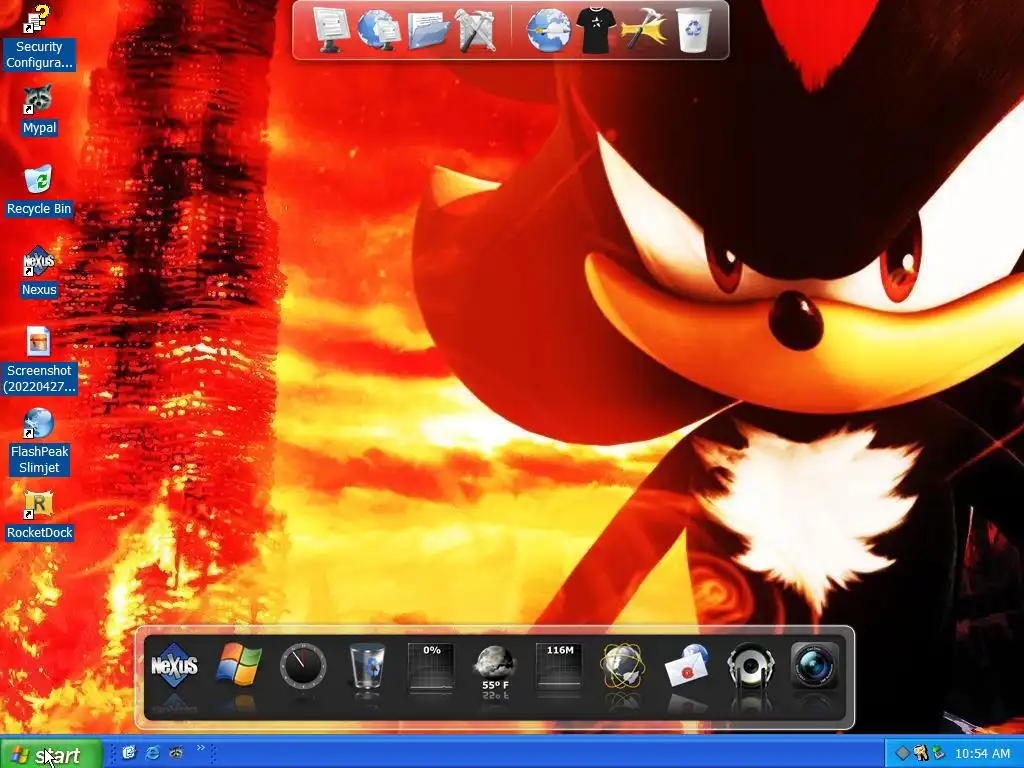Screen dimensions: 1024x768
Task: Click the blue globe icon in top dock
Action: point(549,30)
